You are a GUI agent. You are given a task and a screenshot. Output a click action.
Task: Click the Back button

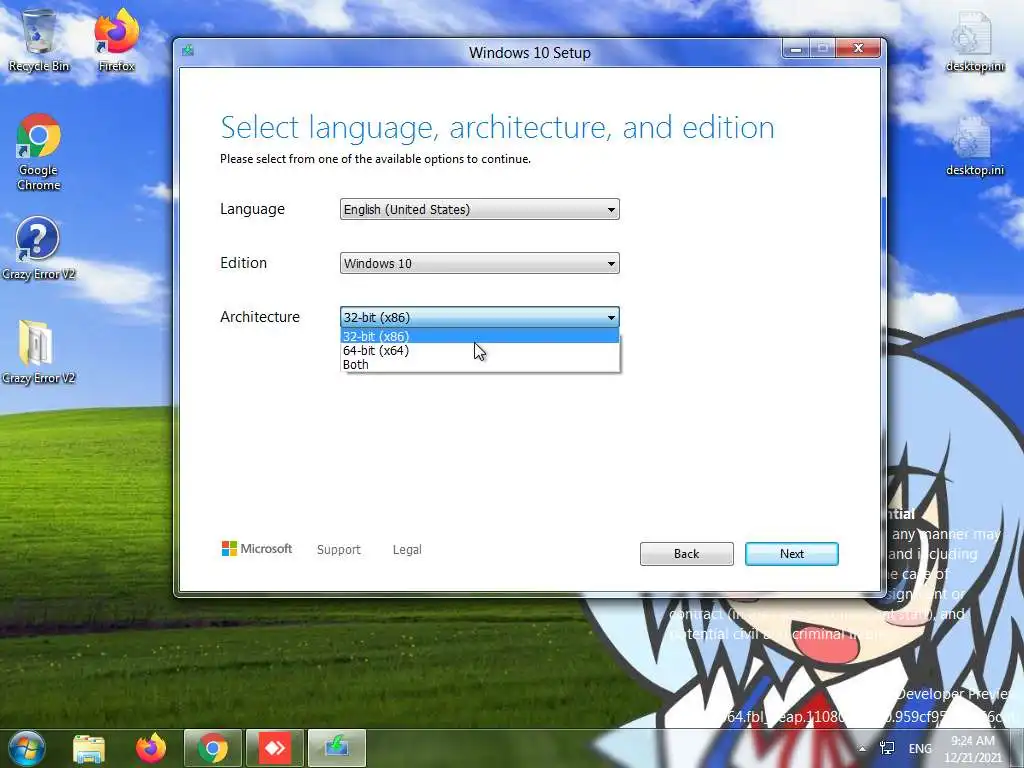(686, 554)
